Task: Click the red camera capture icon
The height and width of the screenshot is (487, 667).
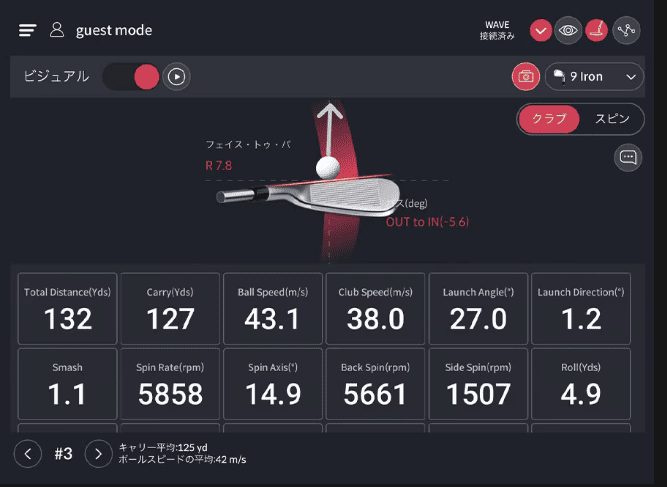Action: click(525, 76)
